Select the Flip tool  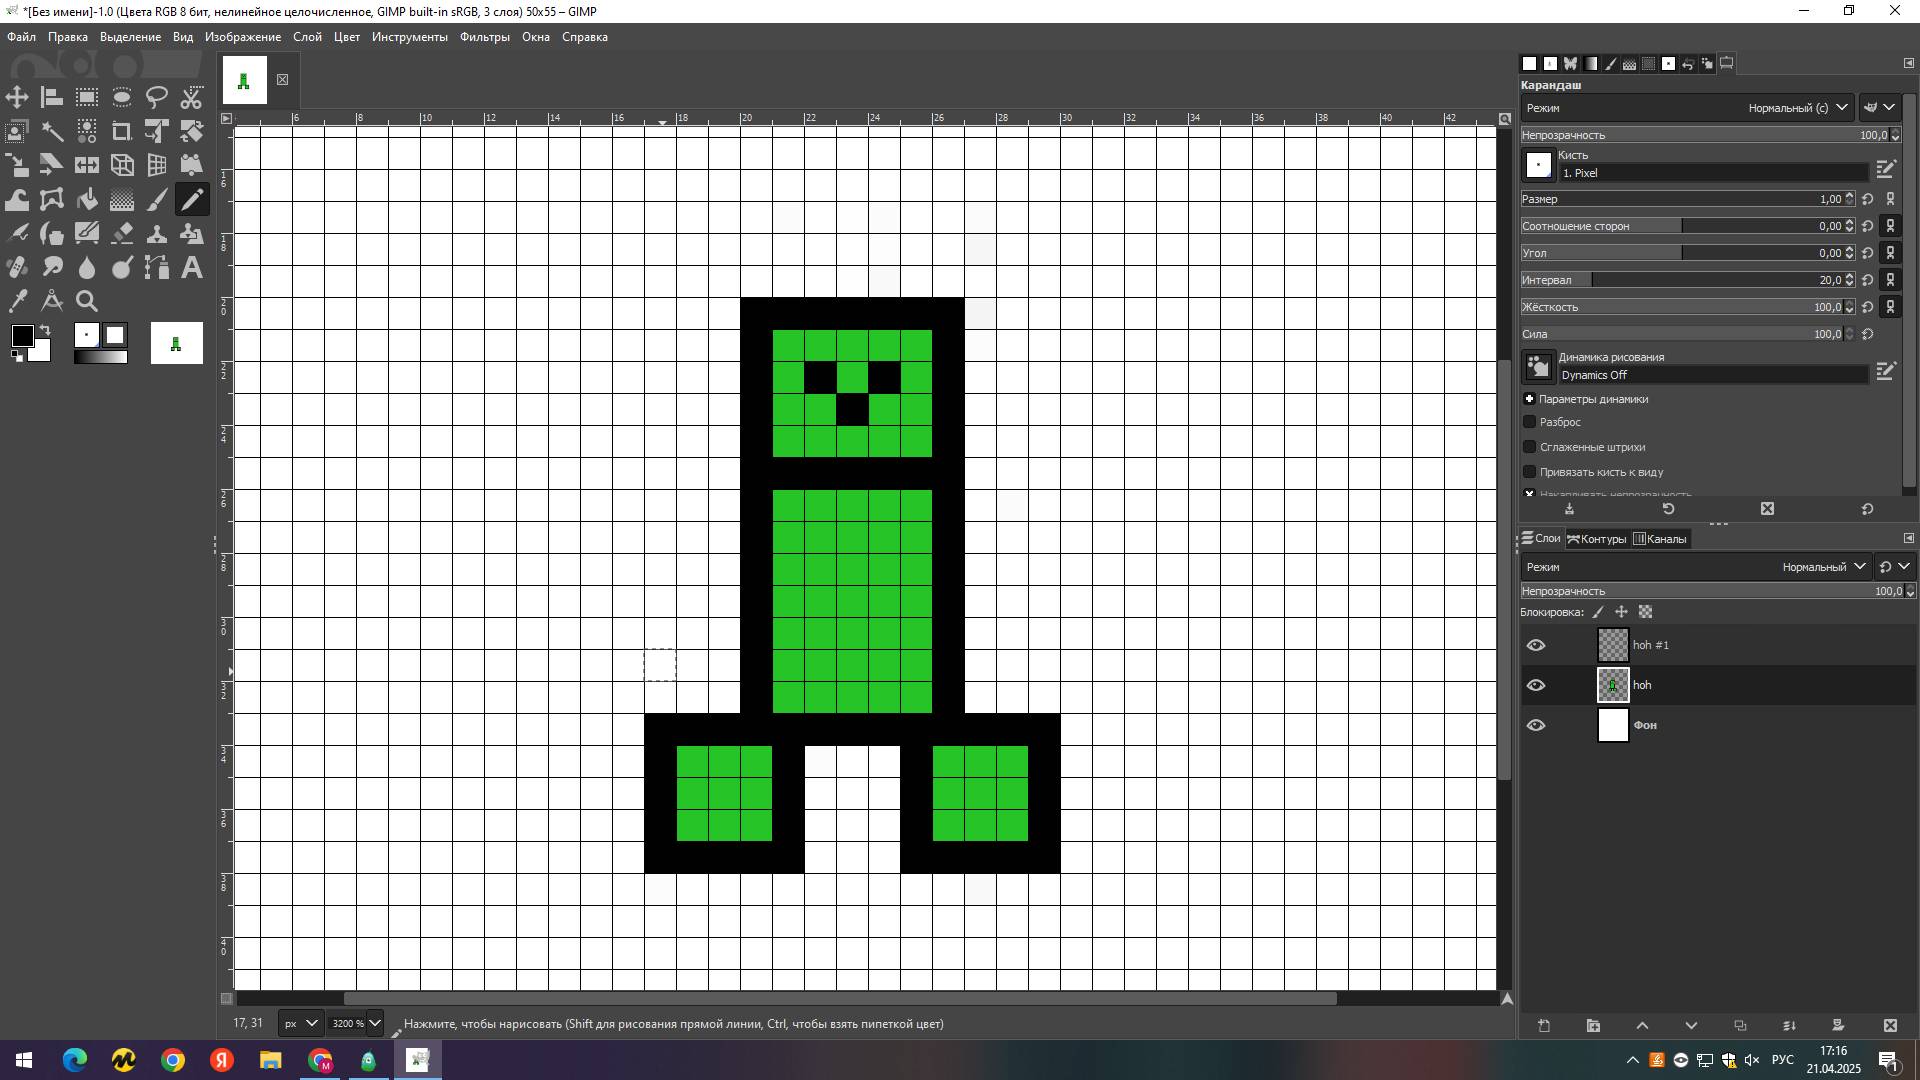tap(87, 165)
